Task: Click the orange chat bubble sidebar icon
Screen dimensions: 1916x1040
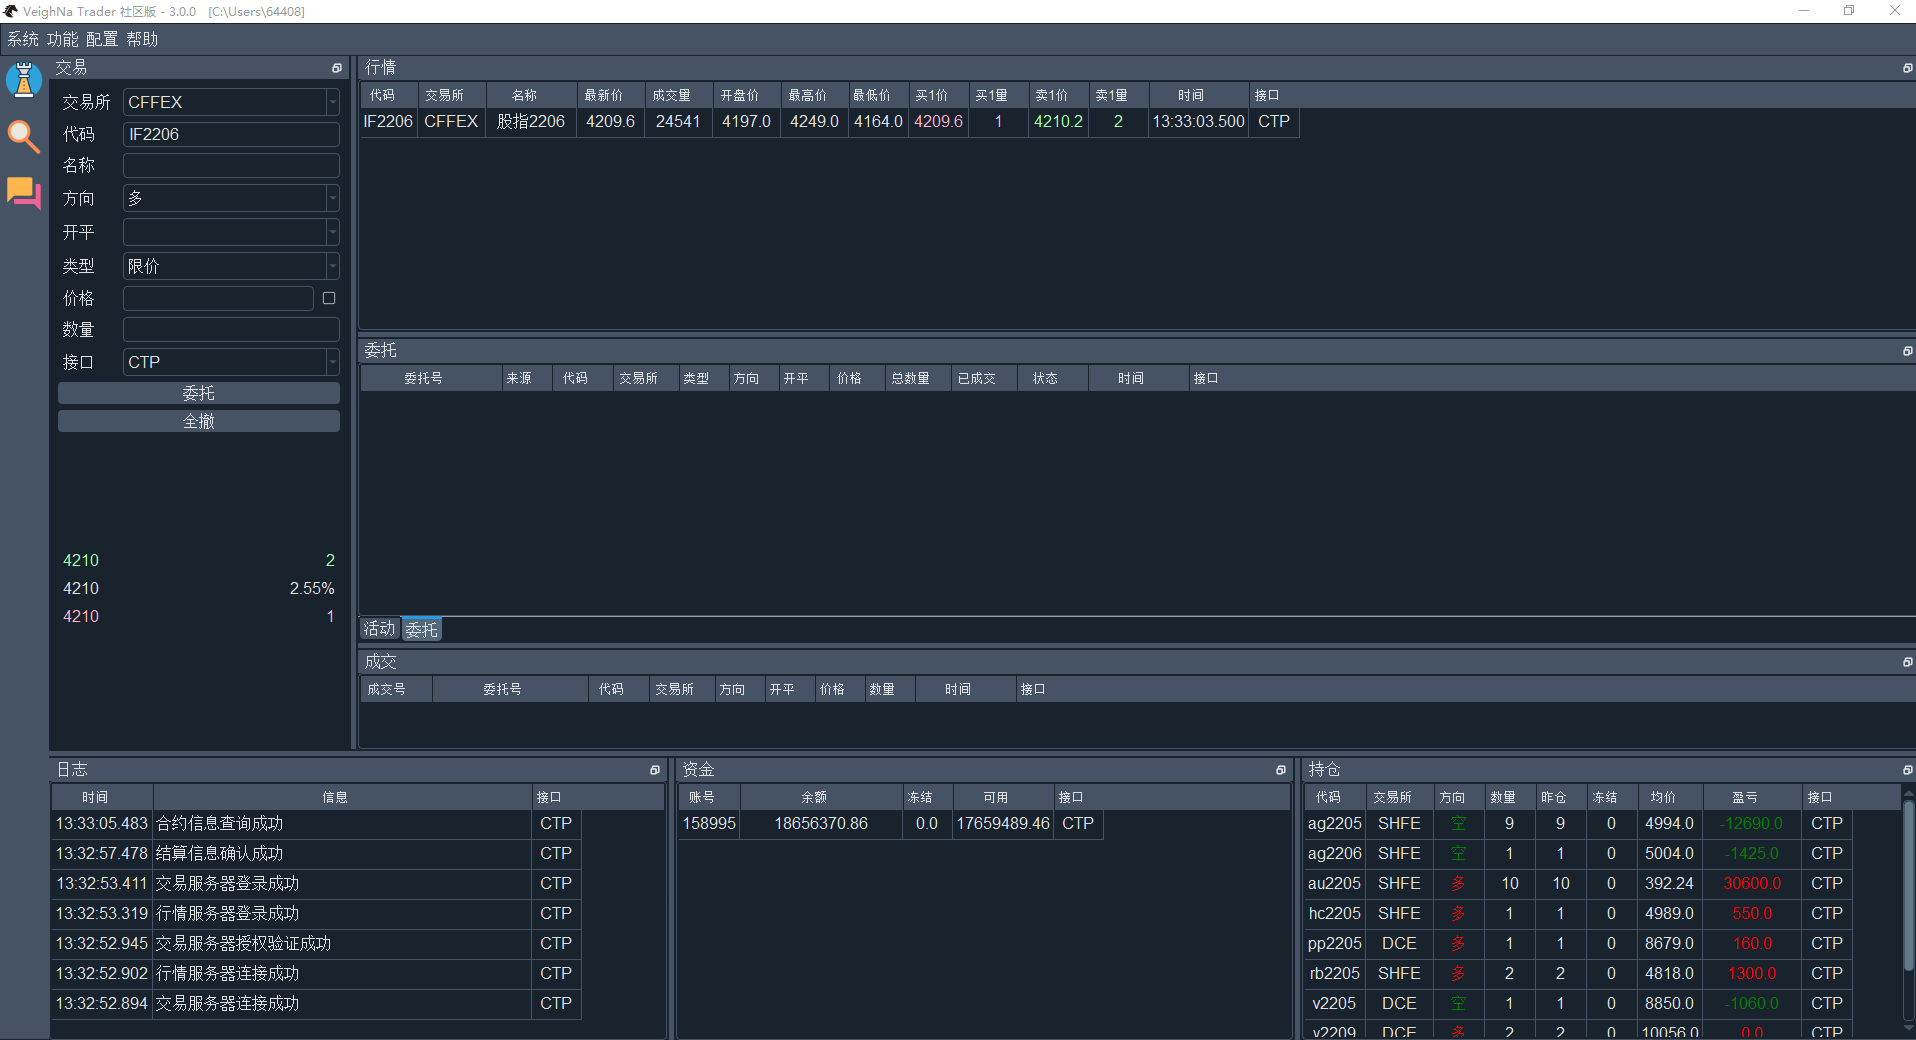Action: point(24,192)
